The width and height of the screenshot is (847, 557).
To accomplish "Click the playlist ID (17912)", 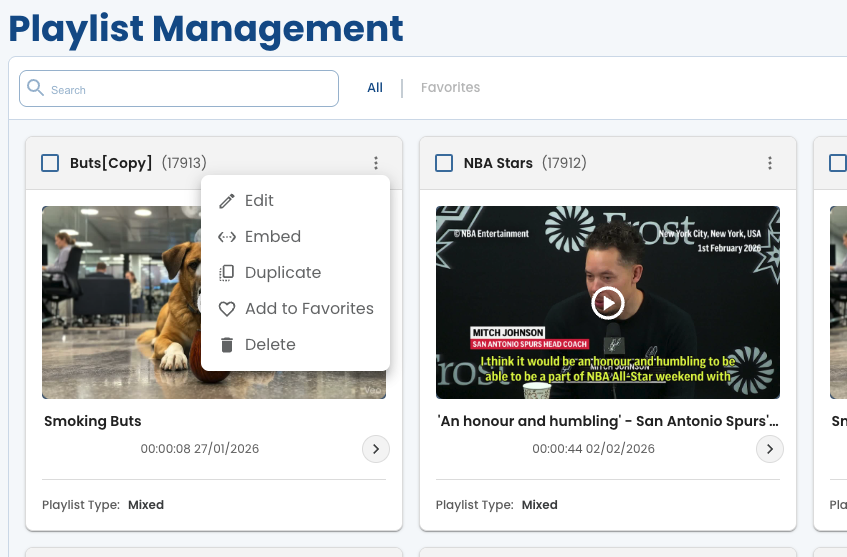I will (x=564, y=163).
